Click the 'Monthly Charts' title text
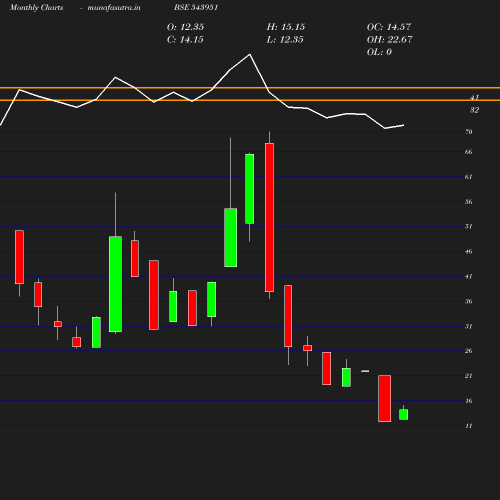 (37, 8)
